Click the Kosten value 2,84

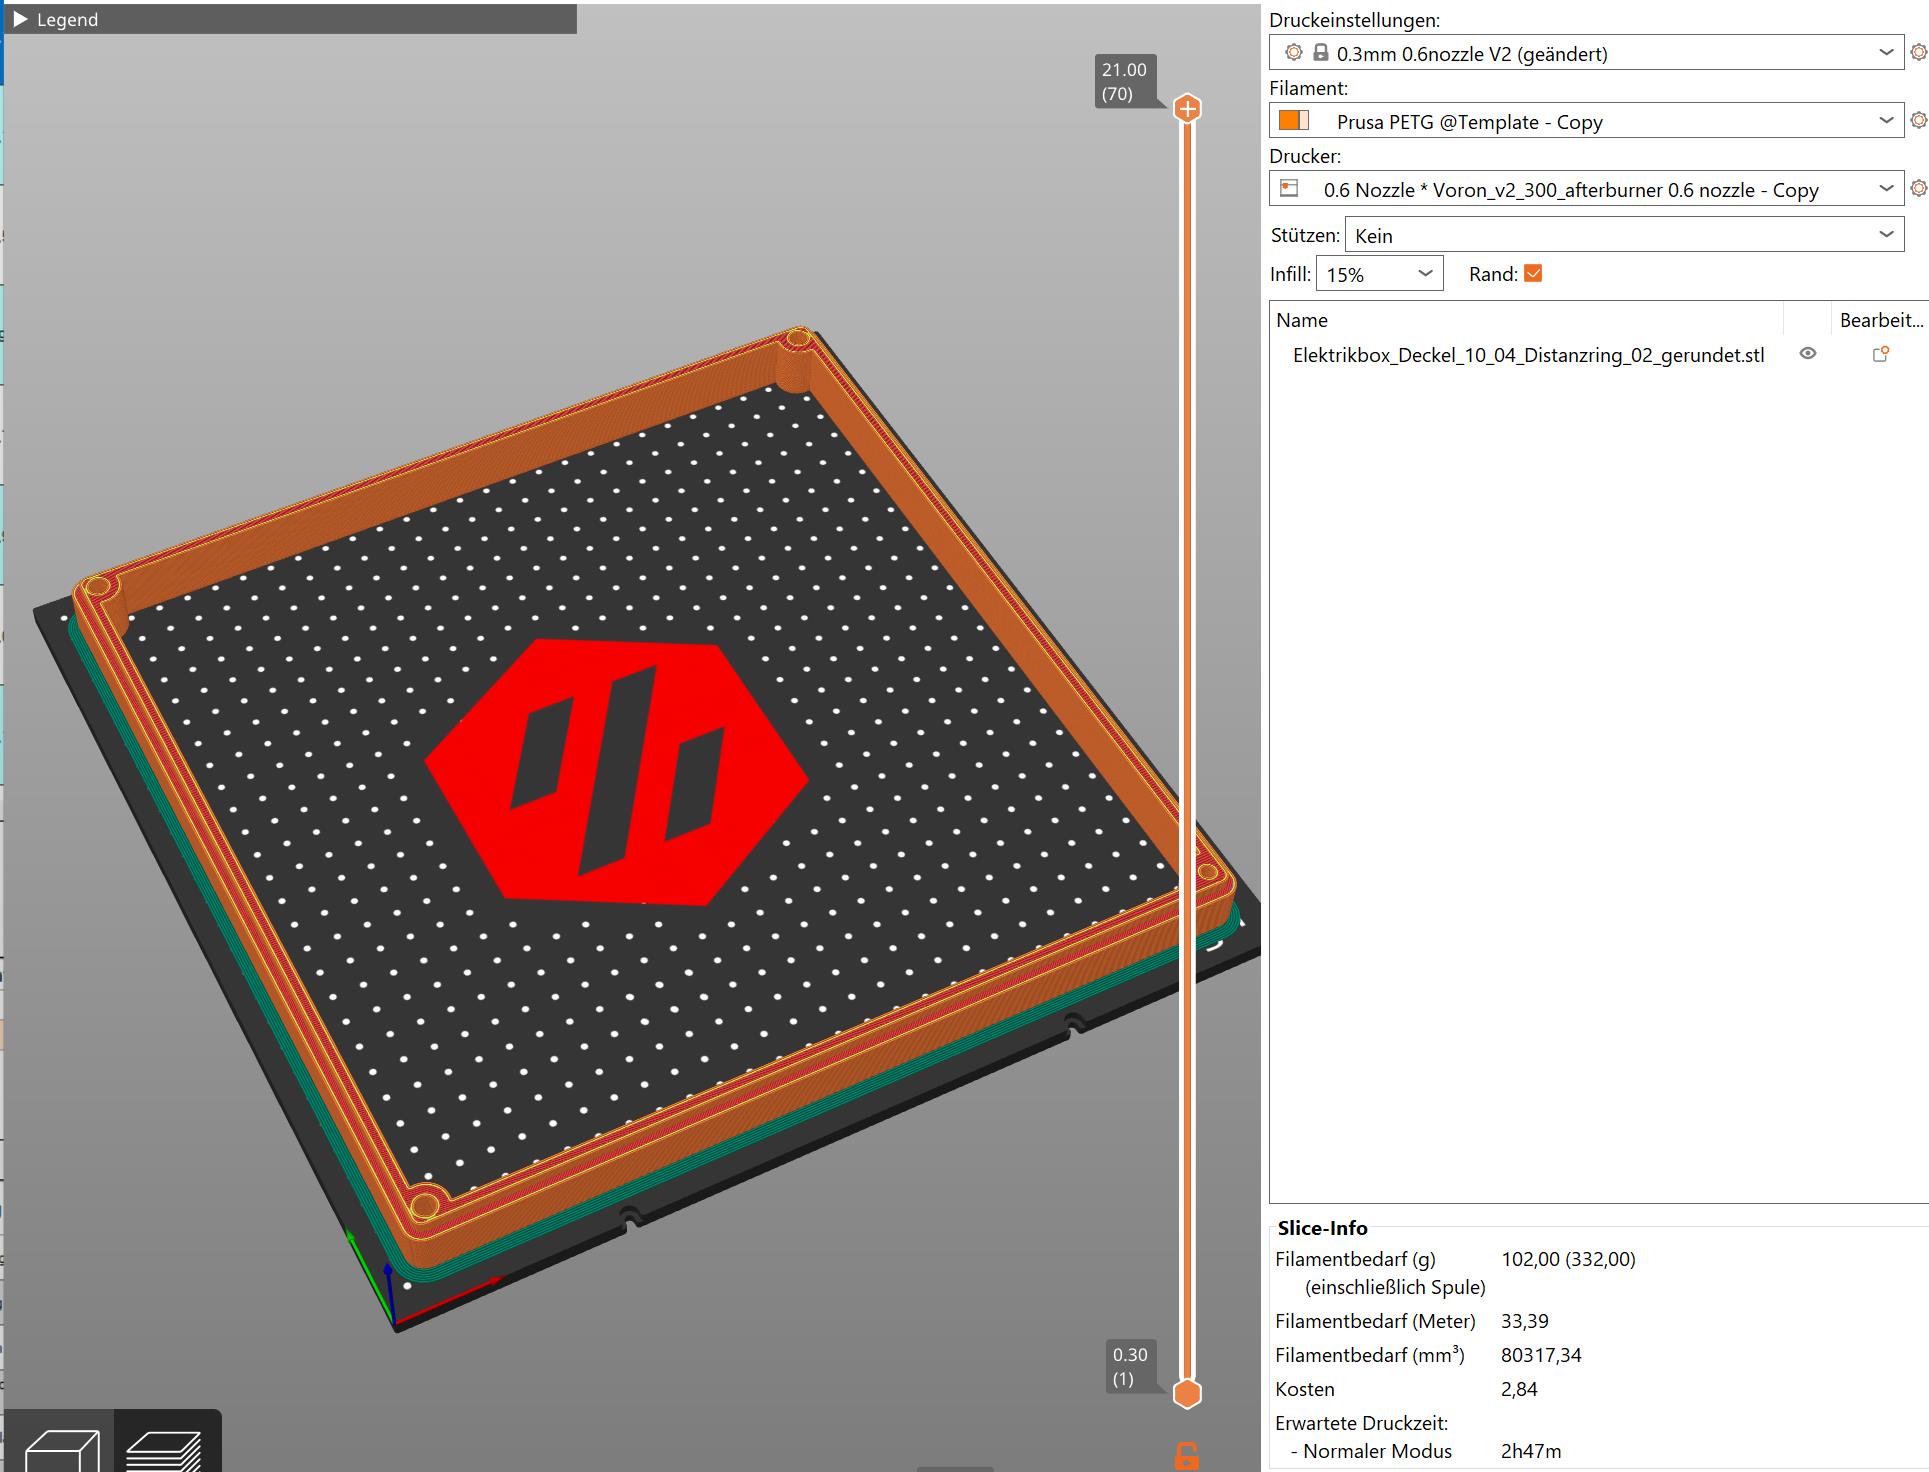1519,1389
